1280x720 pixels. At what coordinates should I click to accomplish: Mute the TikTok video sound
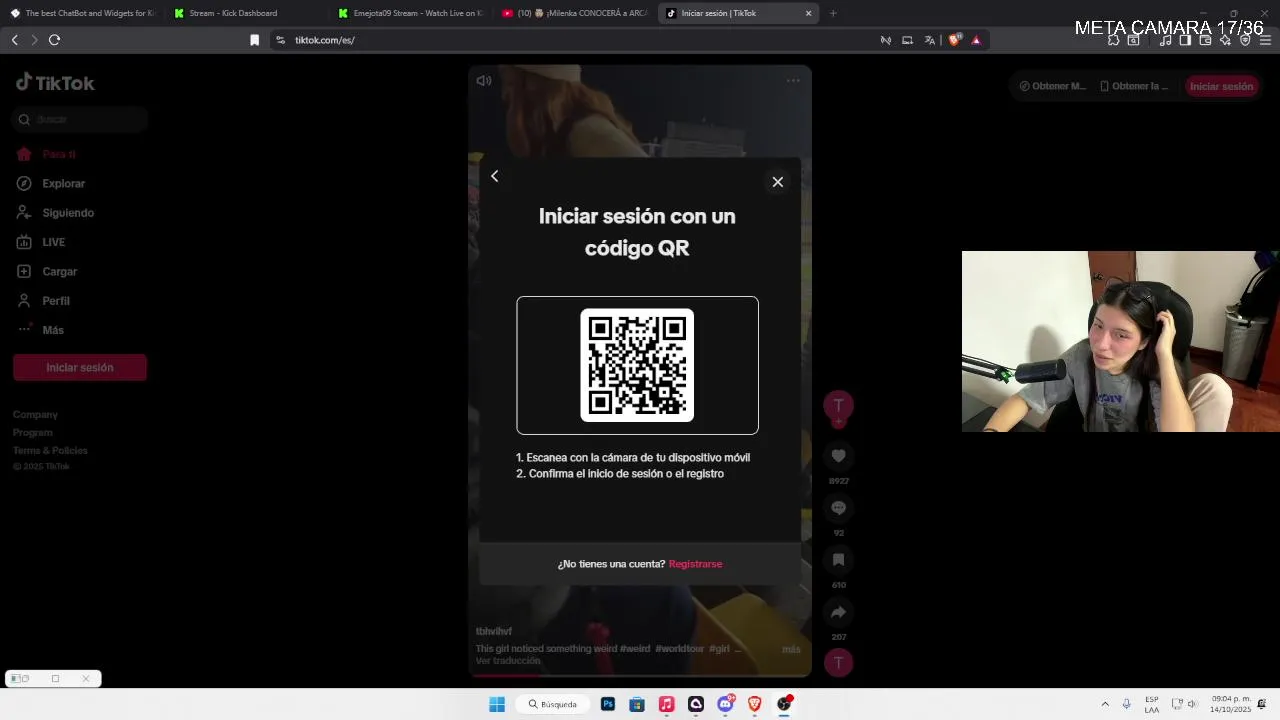[484, 81]
